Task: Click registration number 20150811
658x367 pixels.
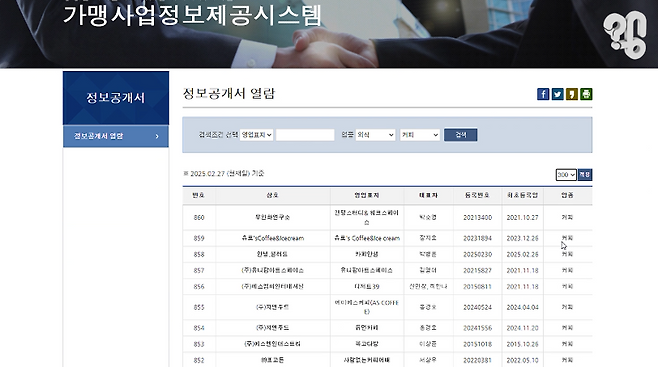Action: [478, 287]
